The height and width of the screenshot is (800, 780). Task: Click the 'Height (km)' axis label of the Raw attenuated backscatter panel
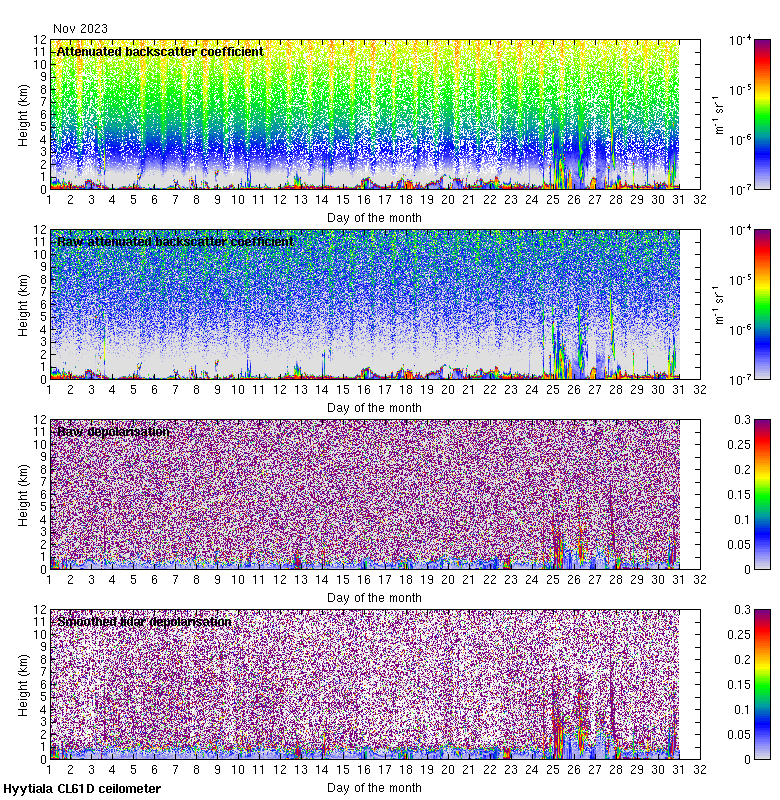pos(23,305)
